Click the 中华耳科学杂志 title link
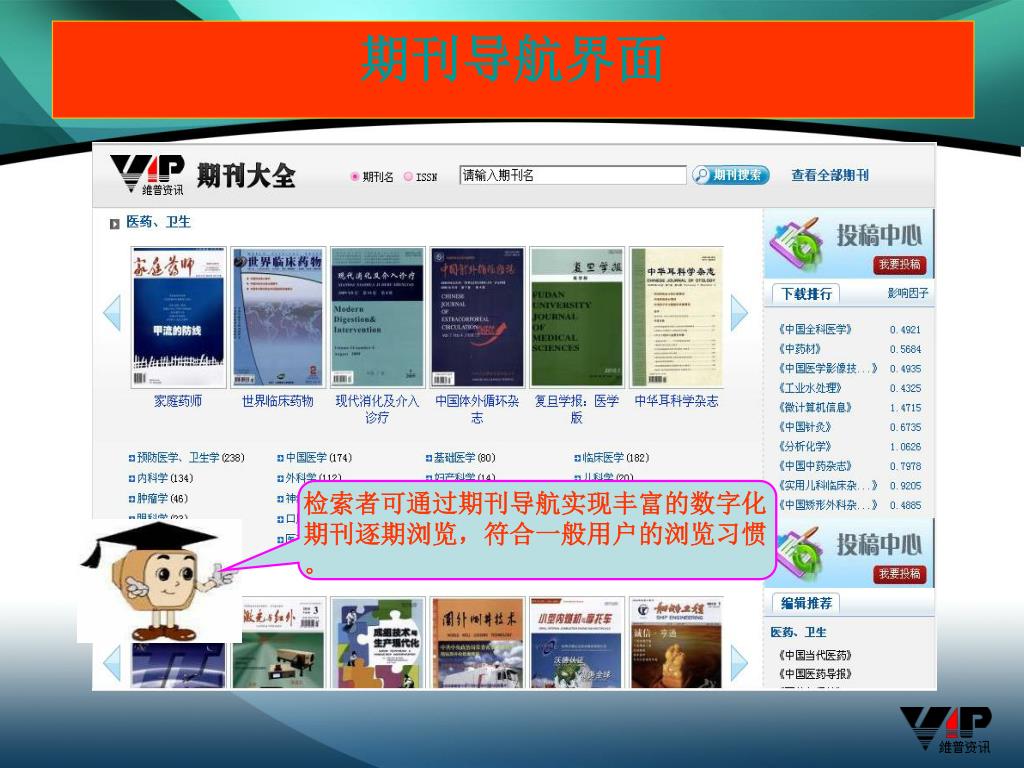This screenshot has width=1024, height=768. [677, 401]
